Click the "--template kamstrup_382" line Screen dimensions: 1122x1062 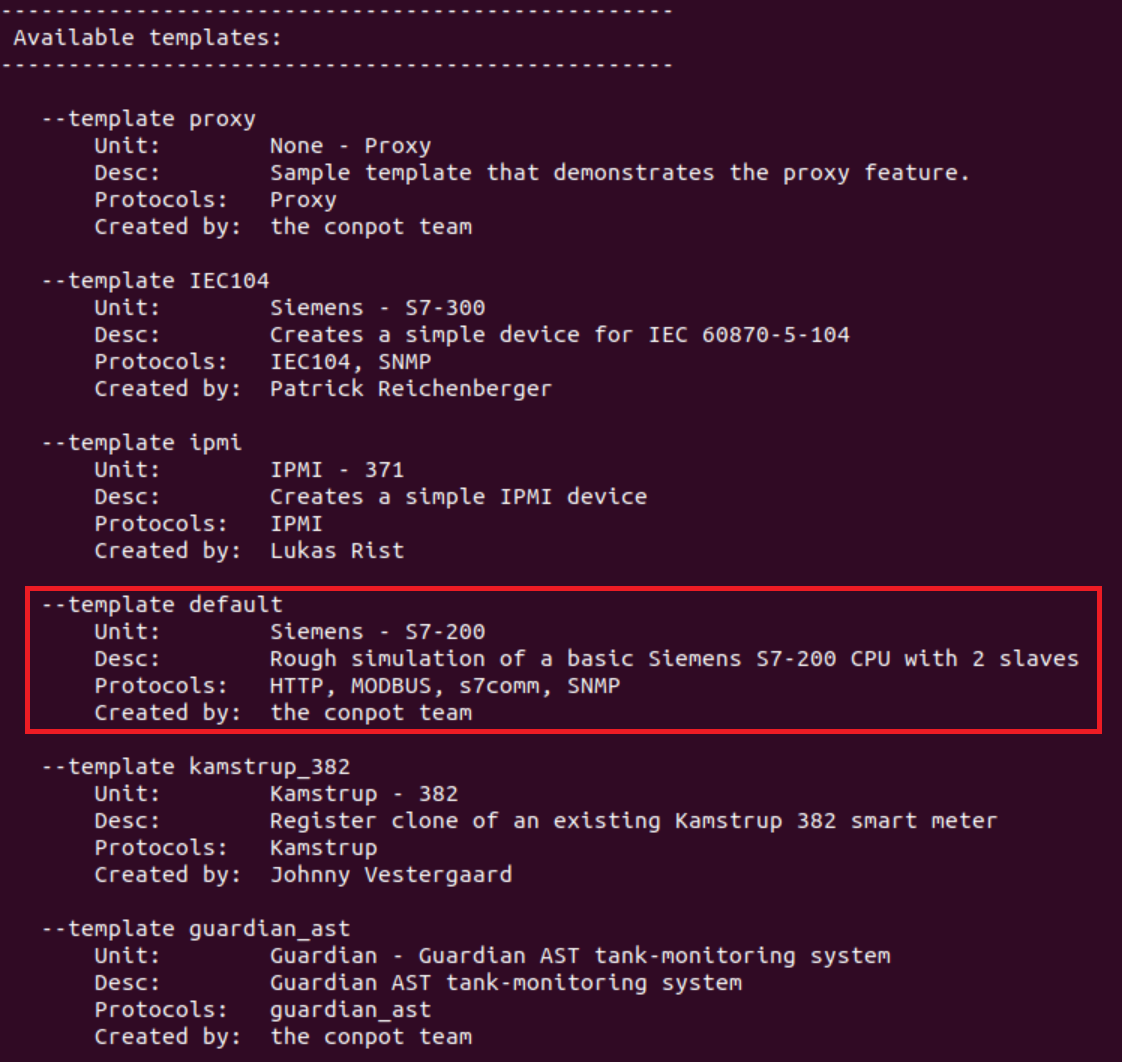coord(195,767)
